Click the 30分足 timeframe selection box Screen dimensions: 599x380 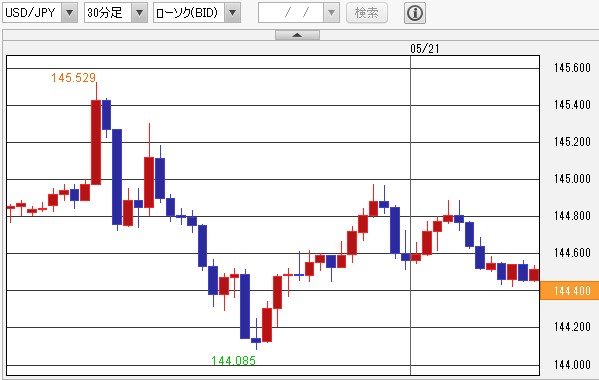click(x=108, y=13)
